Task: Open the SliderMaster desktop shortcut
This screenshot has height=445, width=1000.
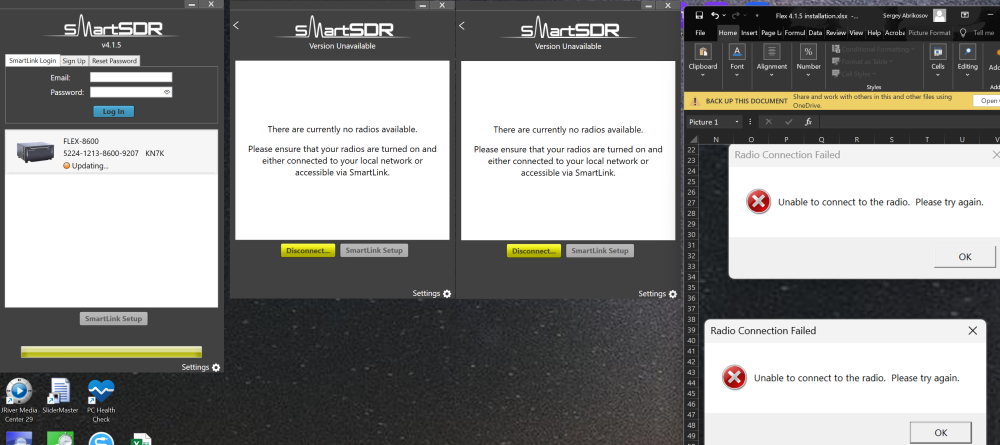Action: (x=60, y=396)
